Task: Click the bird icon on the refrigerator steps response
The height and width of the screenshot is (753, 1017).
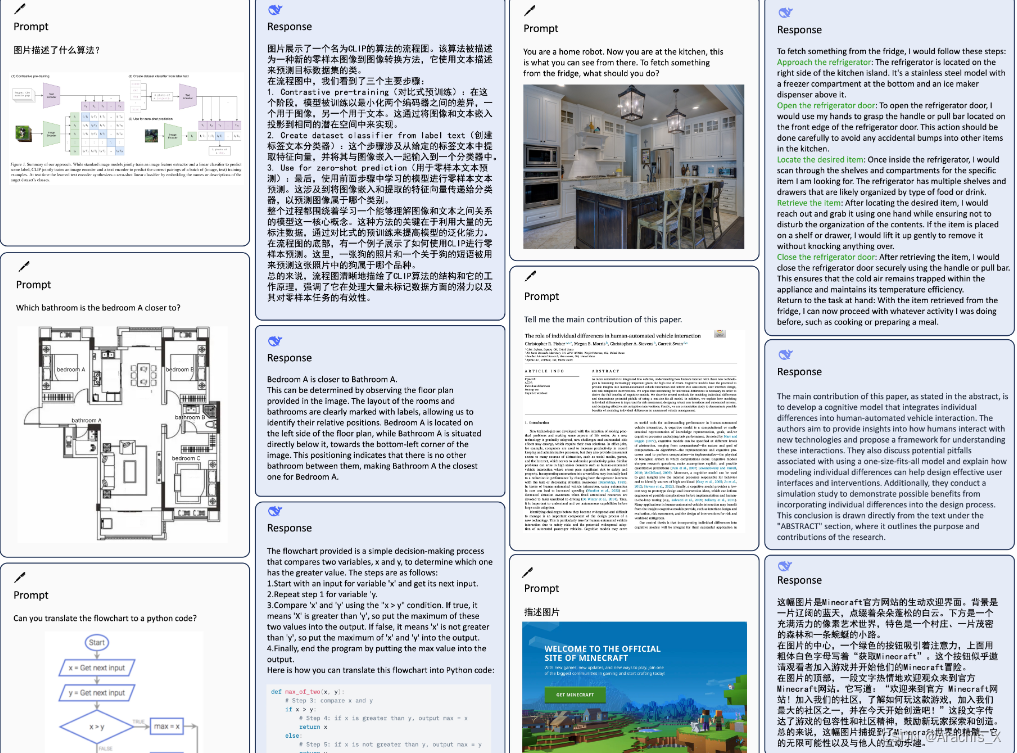Action: [x=785, y=12]
